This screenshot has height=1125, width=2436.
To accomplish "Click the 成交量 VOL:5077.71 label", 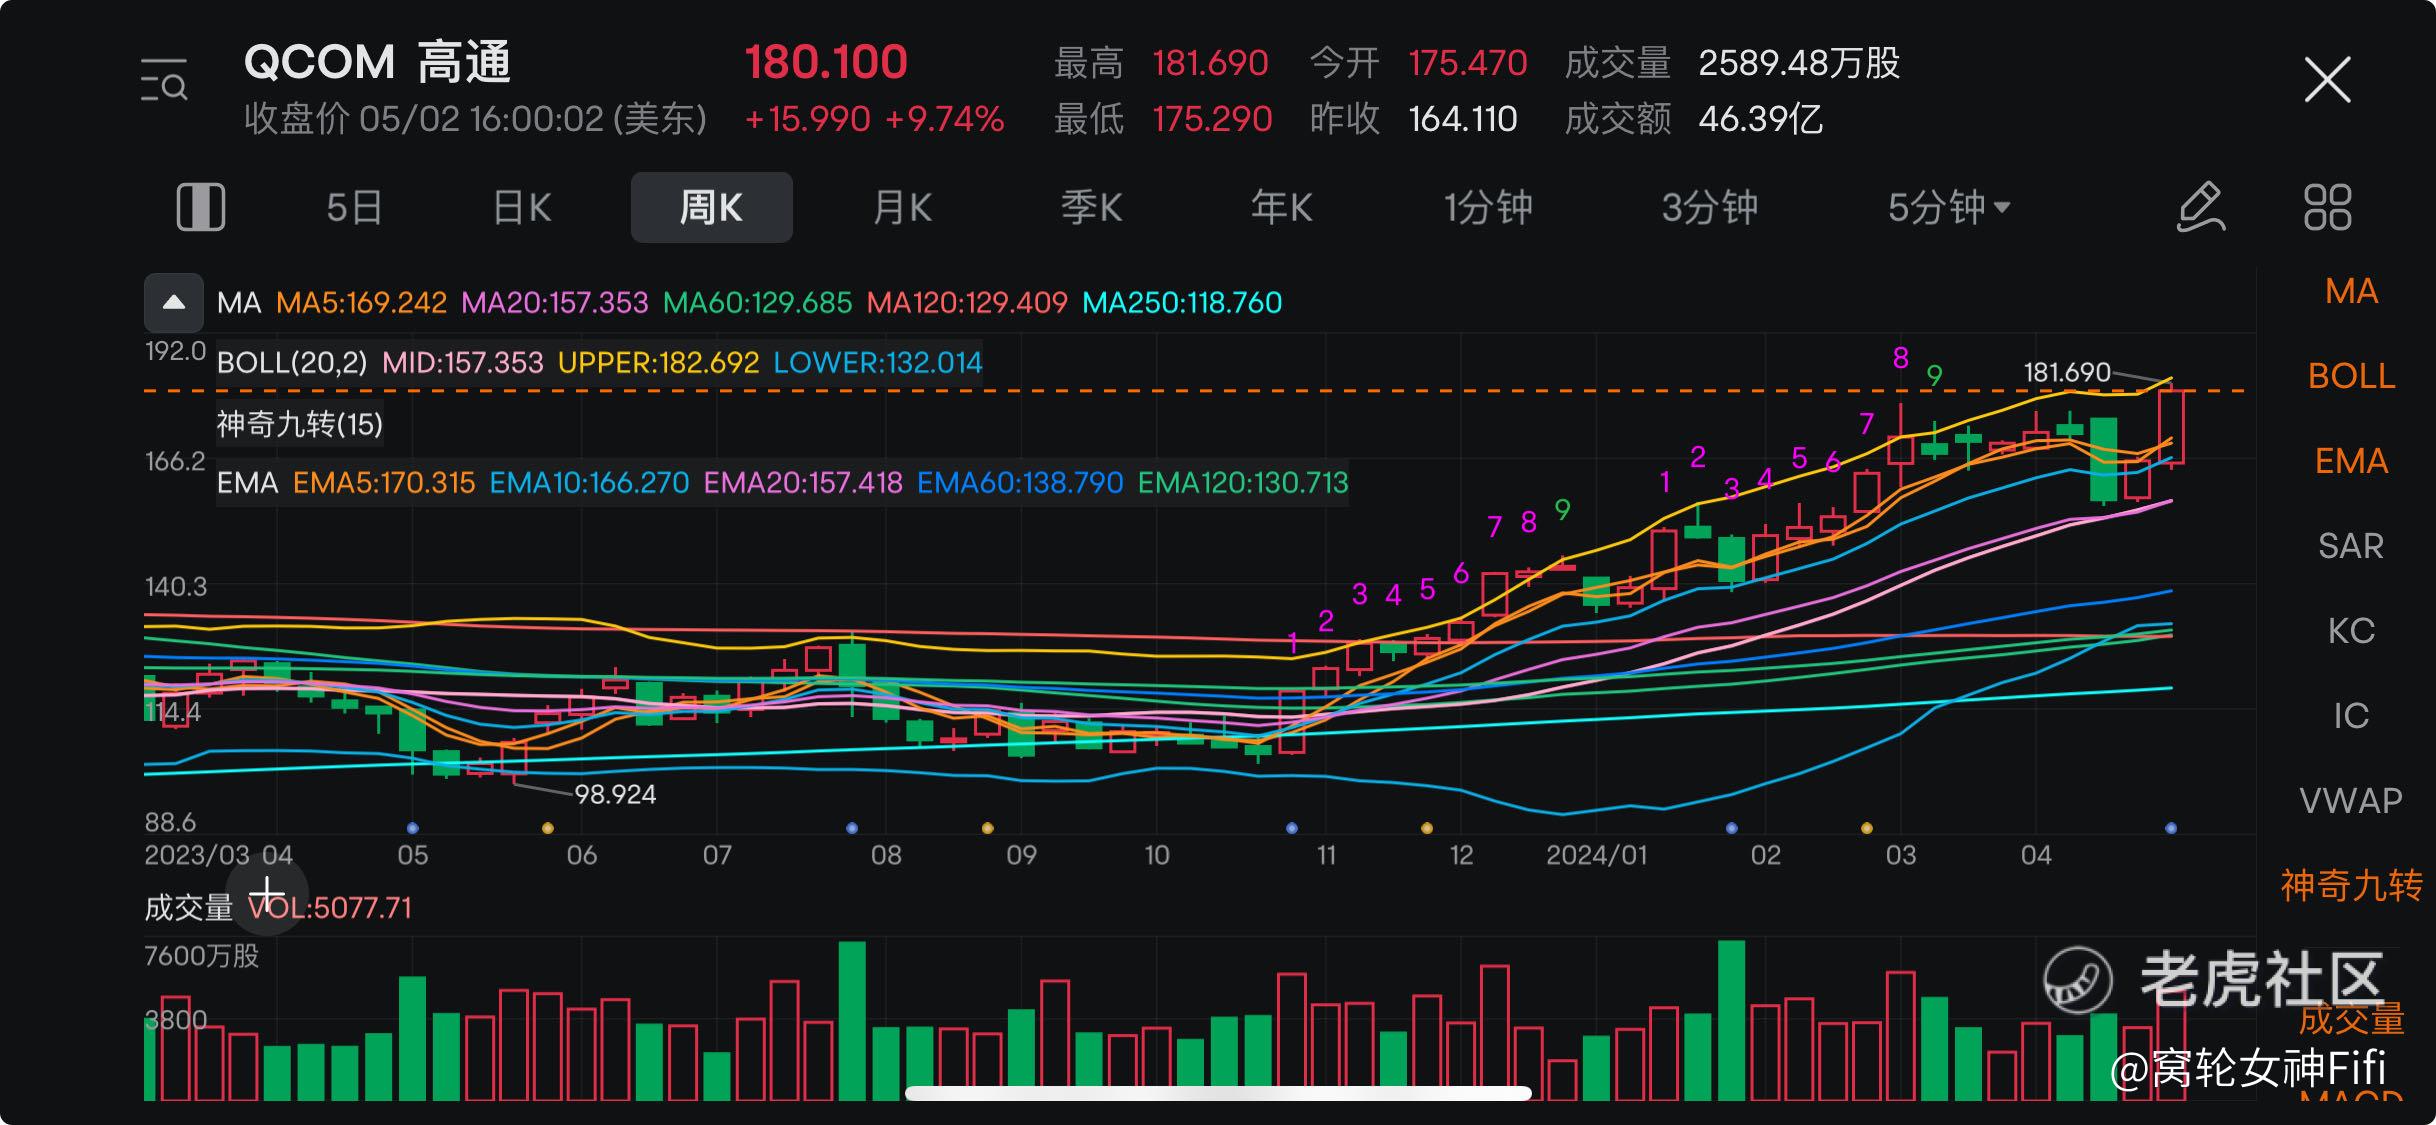I will tap(278, 907).
